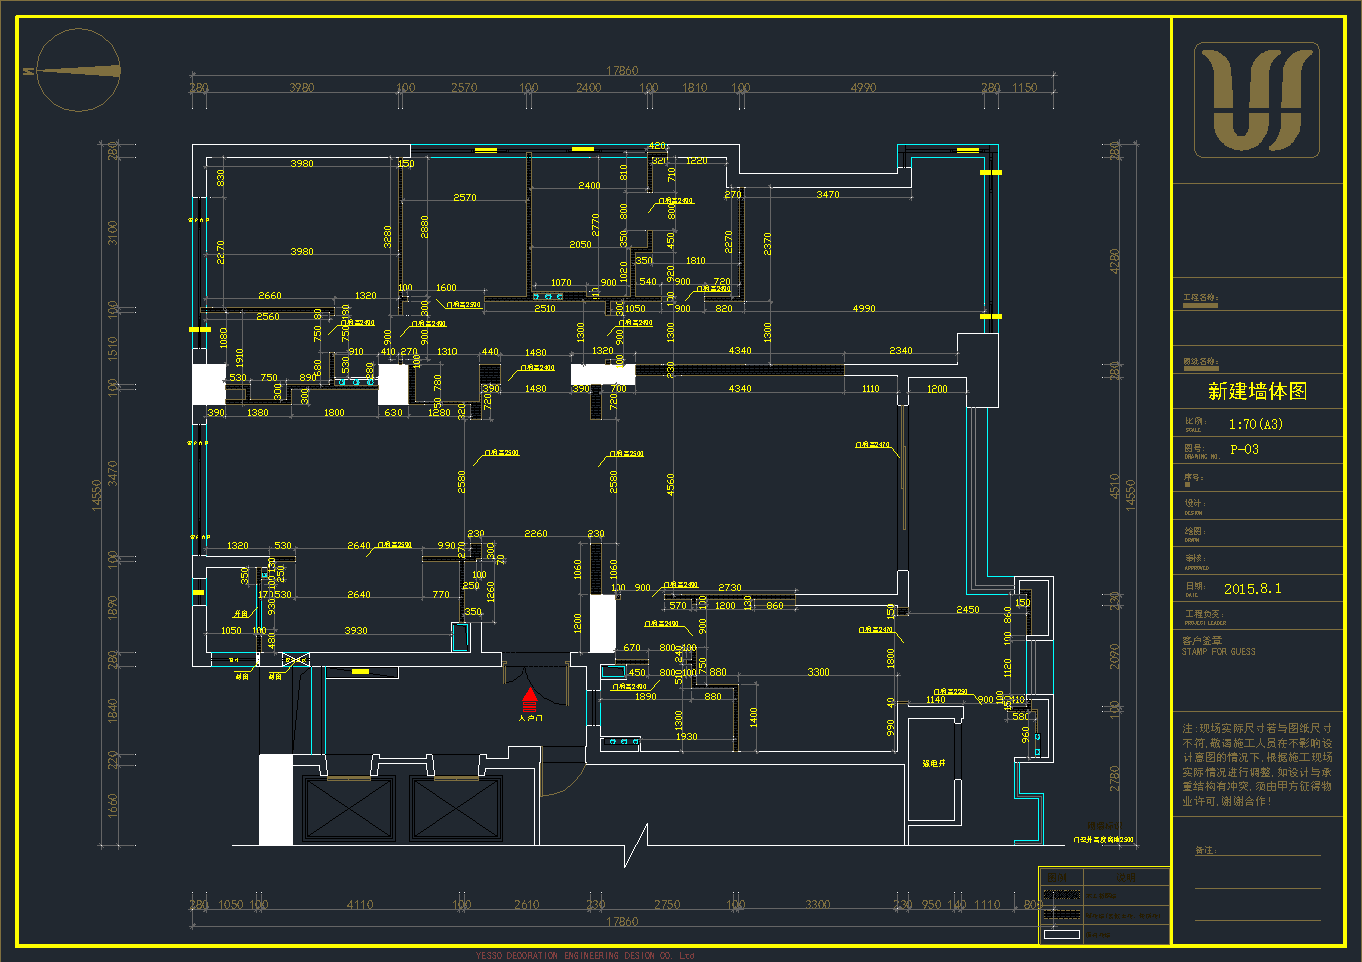Select the top dimension 1150
The width and height of the screenshot is (1362, 962).
tap(1025, 88)
